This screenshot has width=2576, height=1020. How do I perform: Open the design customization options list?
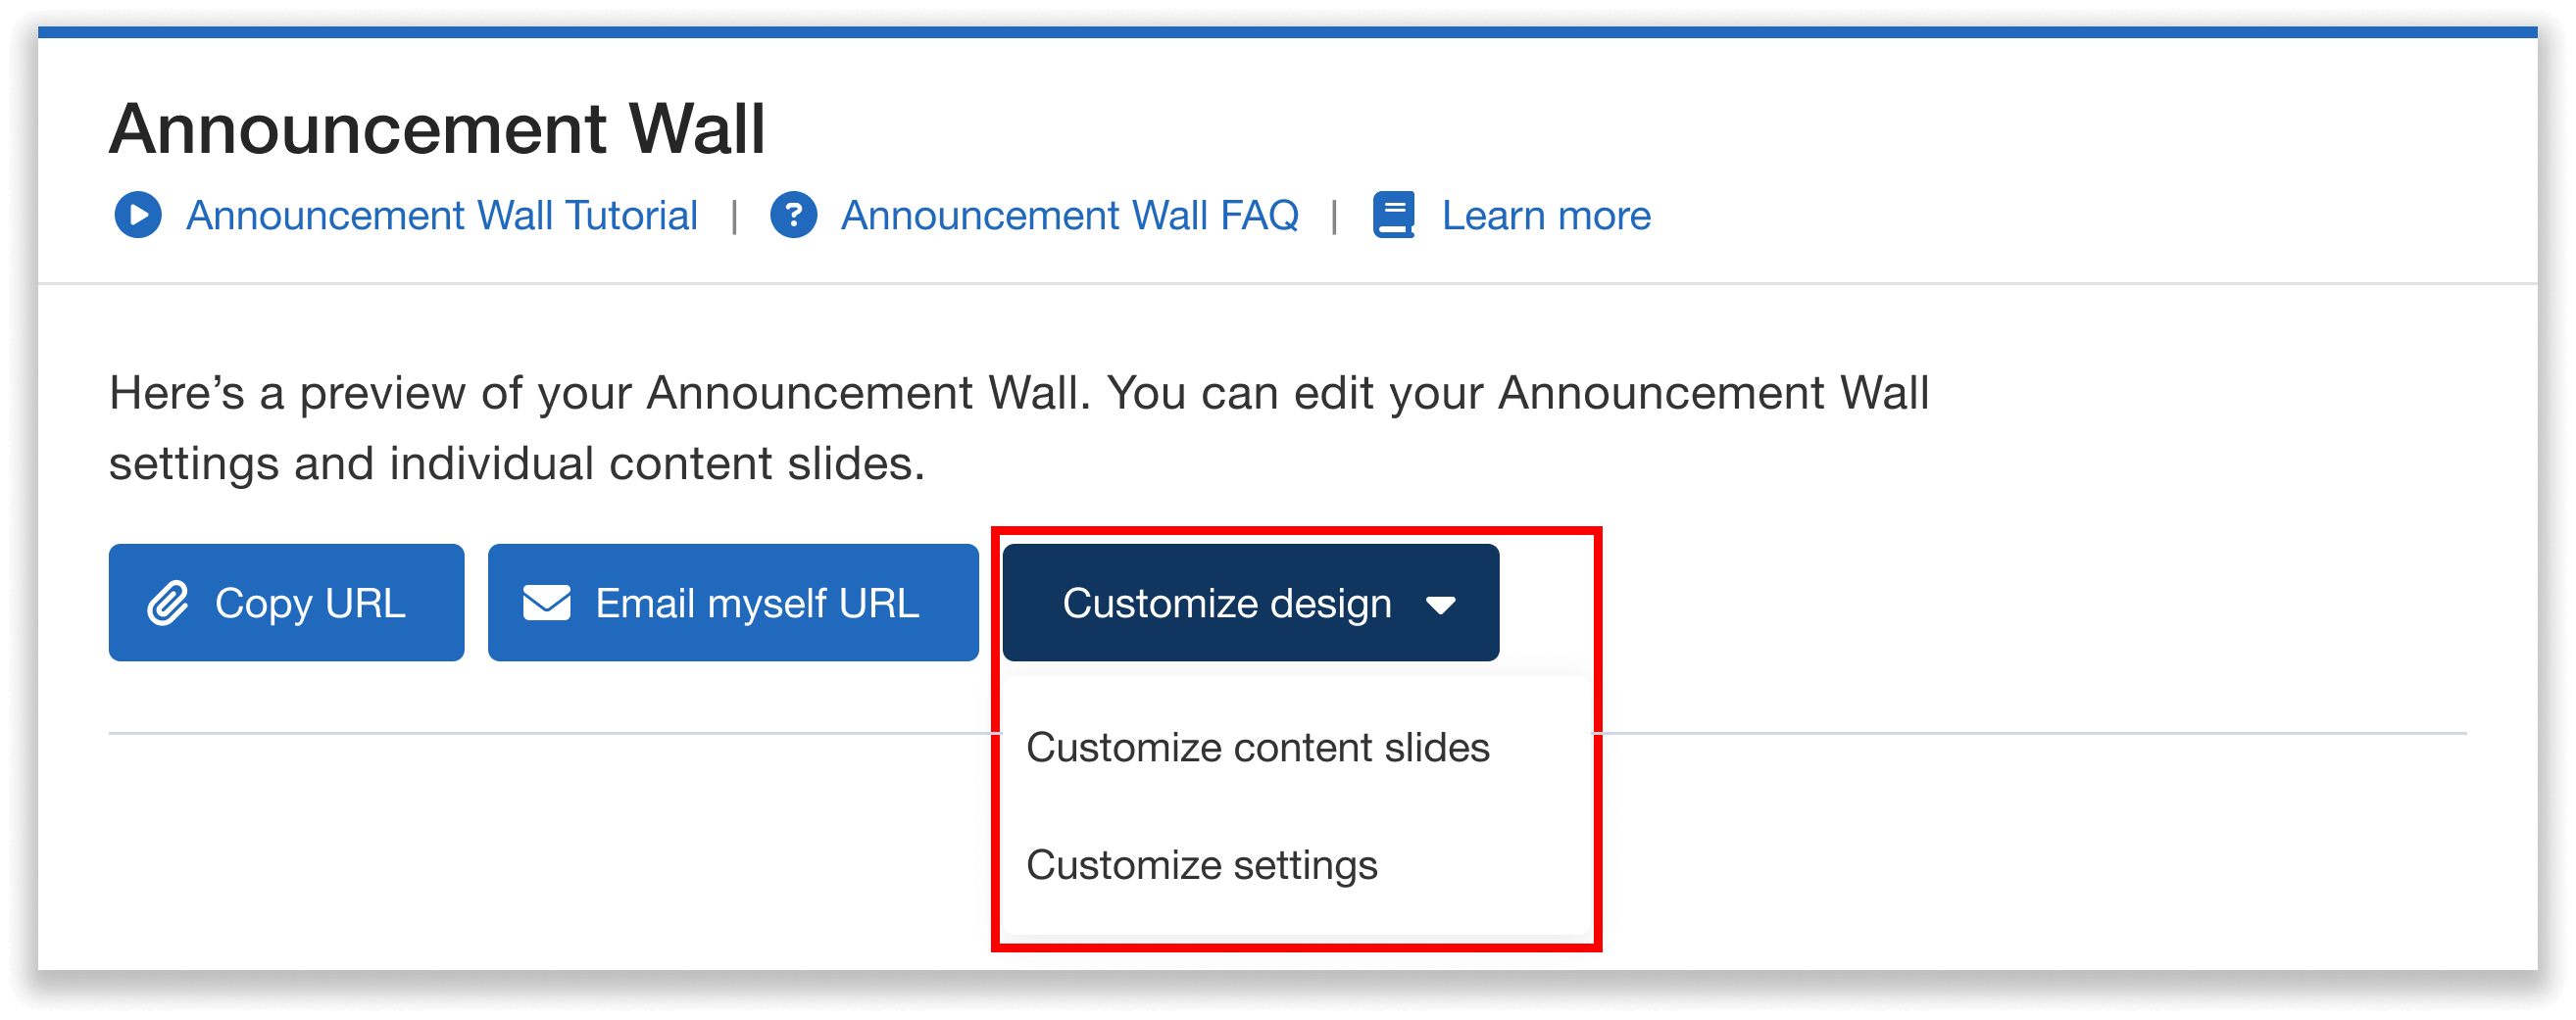(x=1248, y=602)
